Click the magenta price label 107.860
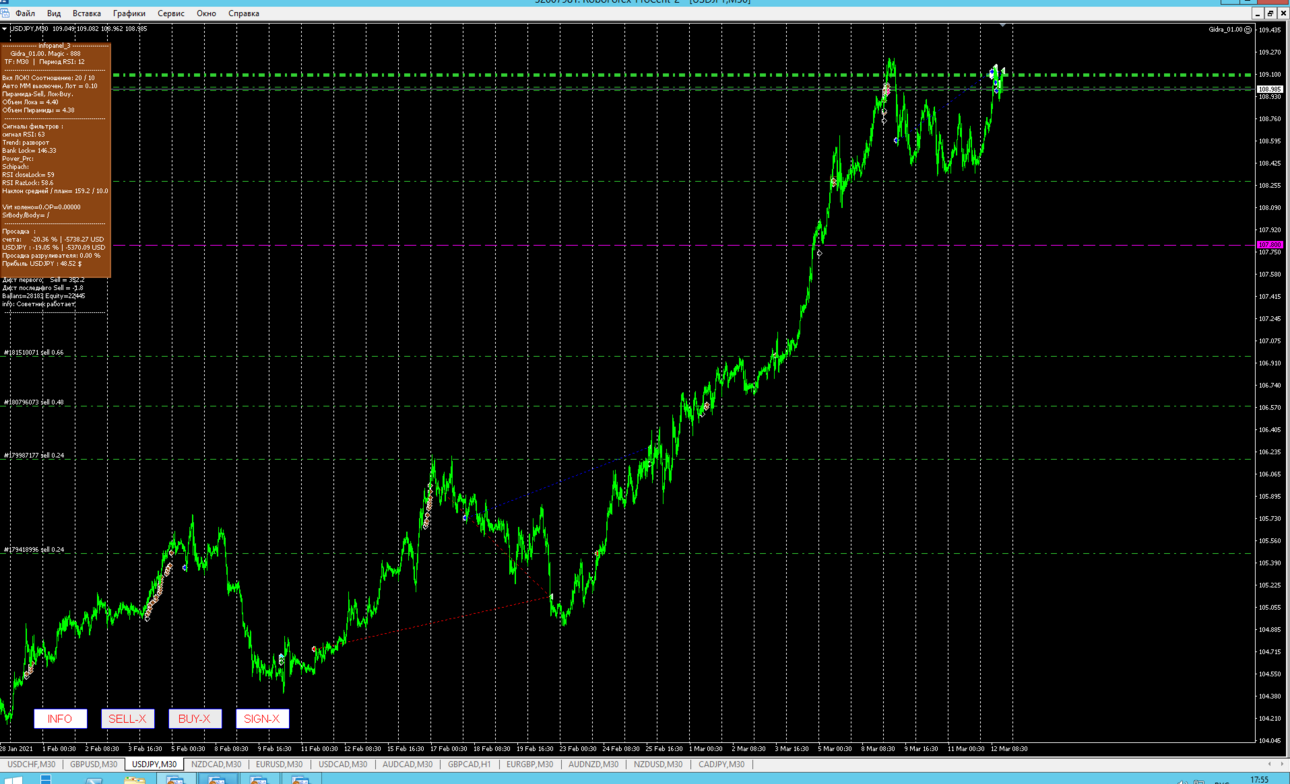This screenshot has height=784, width=1290. point(1269,245)
